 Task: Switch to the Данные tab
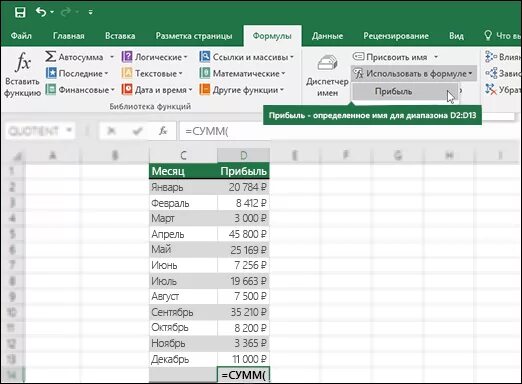(327, 36)
